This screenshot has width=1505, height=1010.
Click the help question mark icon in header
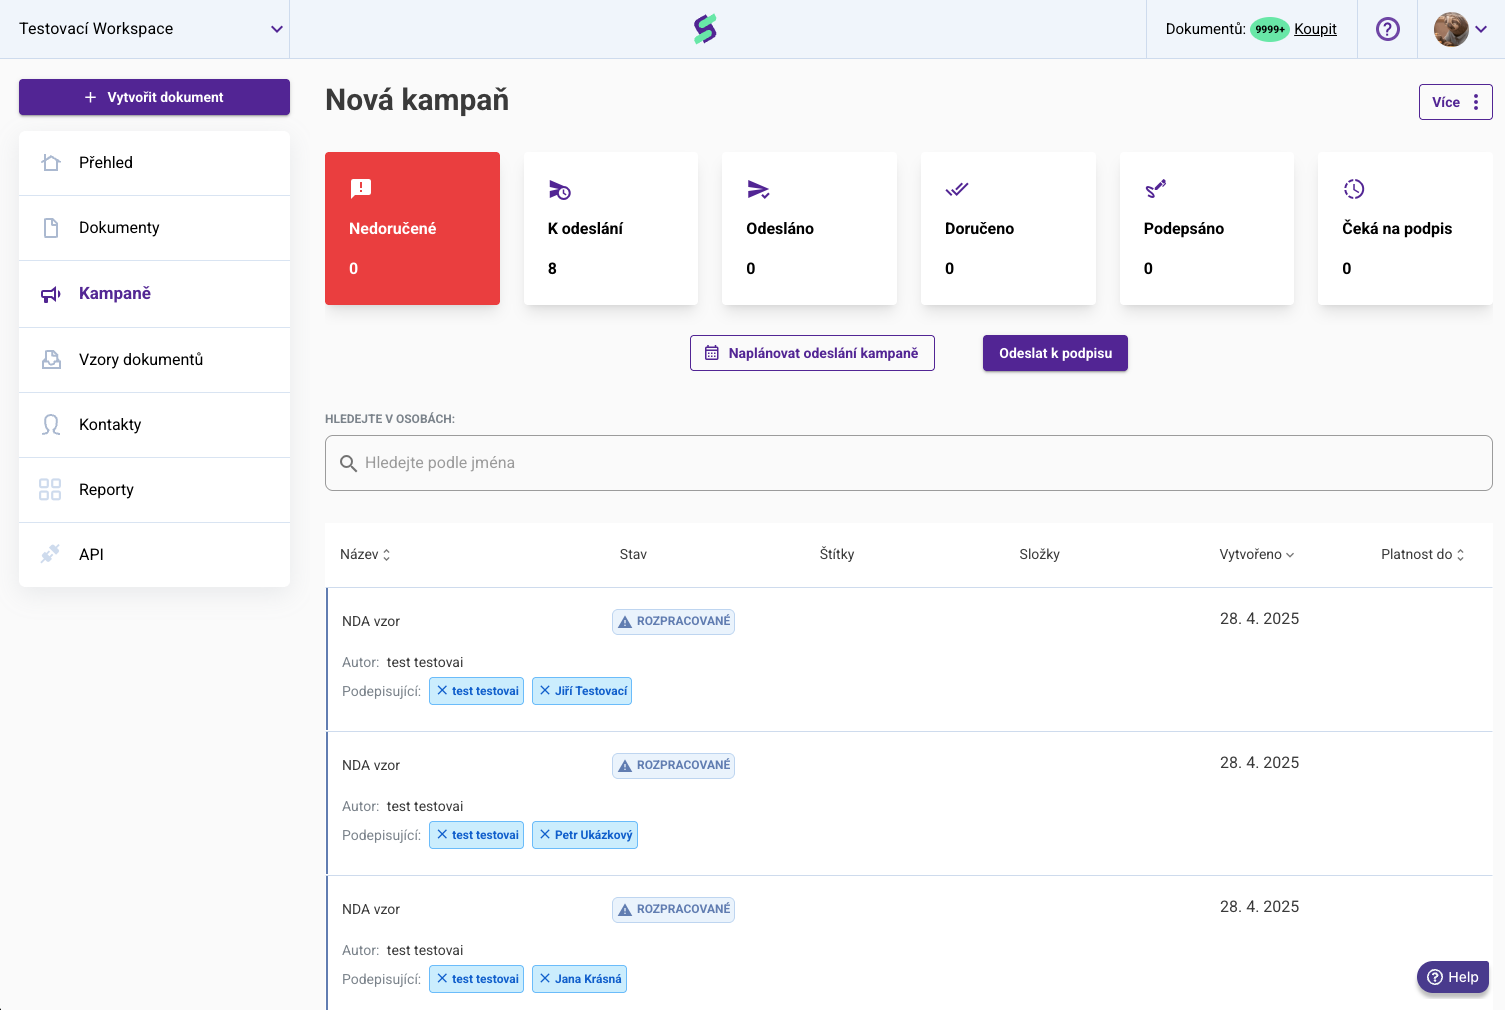[1387, 29]
